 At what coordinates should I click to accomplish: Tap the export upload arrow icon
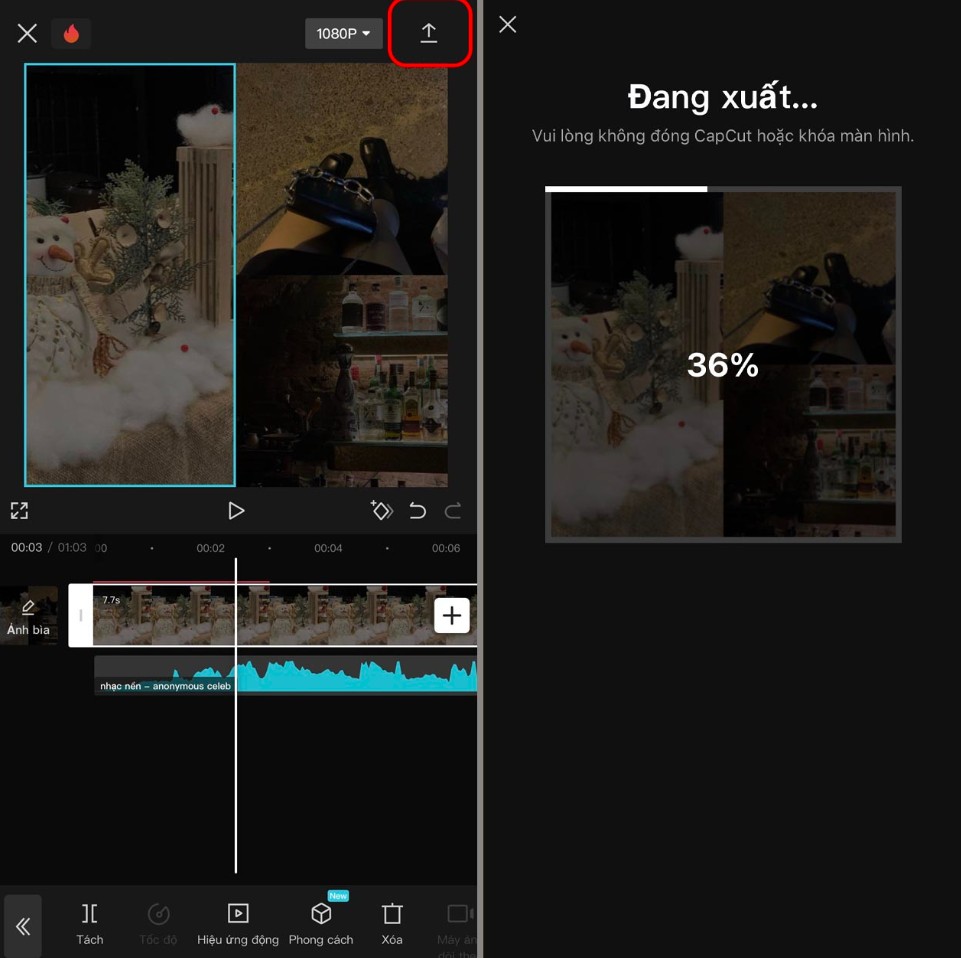tap(428, 33)
